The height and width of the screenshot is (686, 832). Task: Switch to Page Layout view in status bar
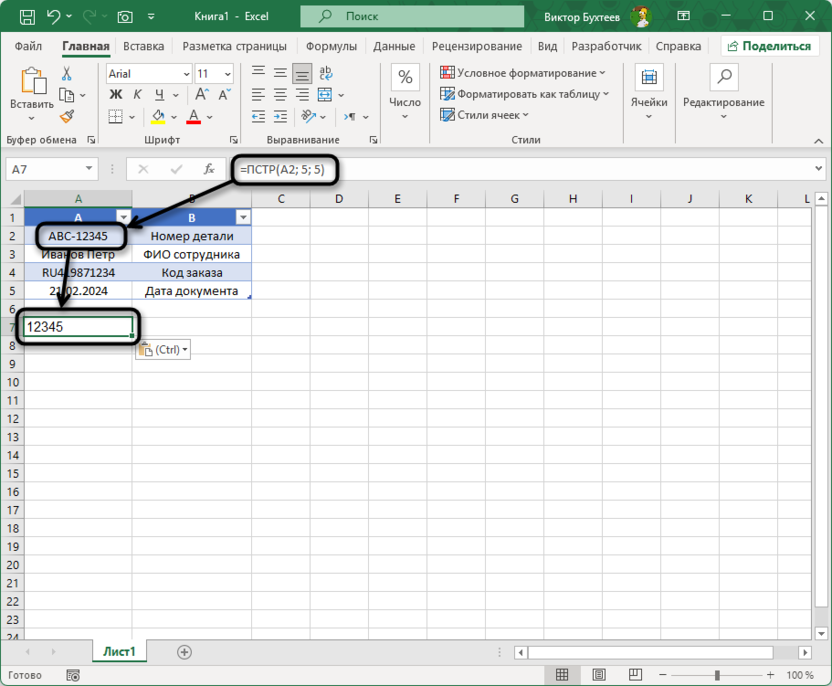tap(599, 675)
